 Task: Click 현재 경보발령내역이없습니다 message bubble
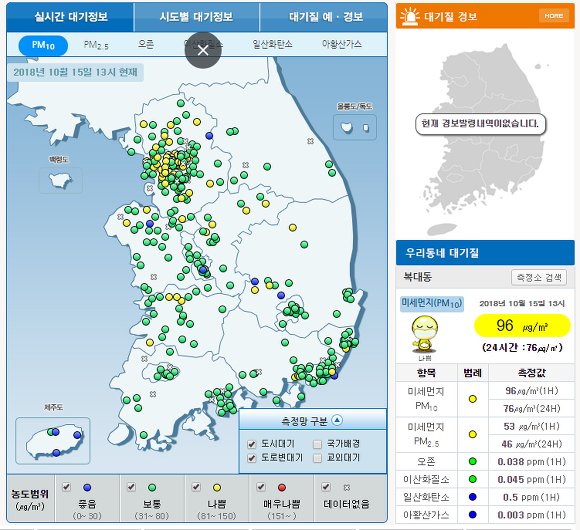click(x=480, y=124)
